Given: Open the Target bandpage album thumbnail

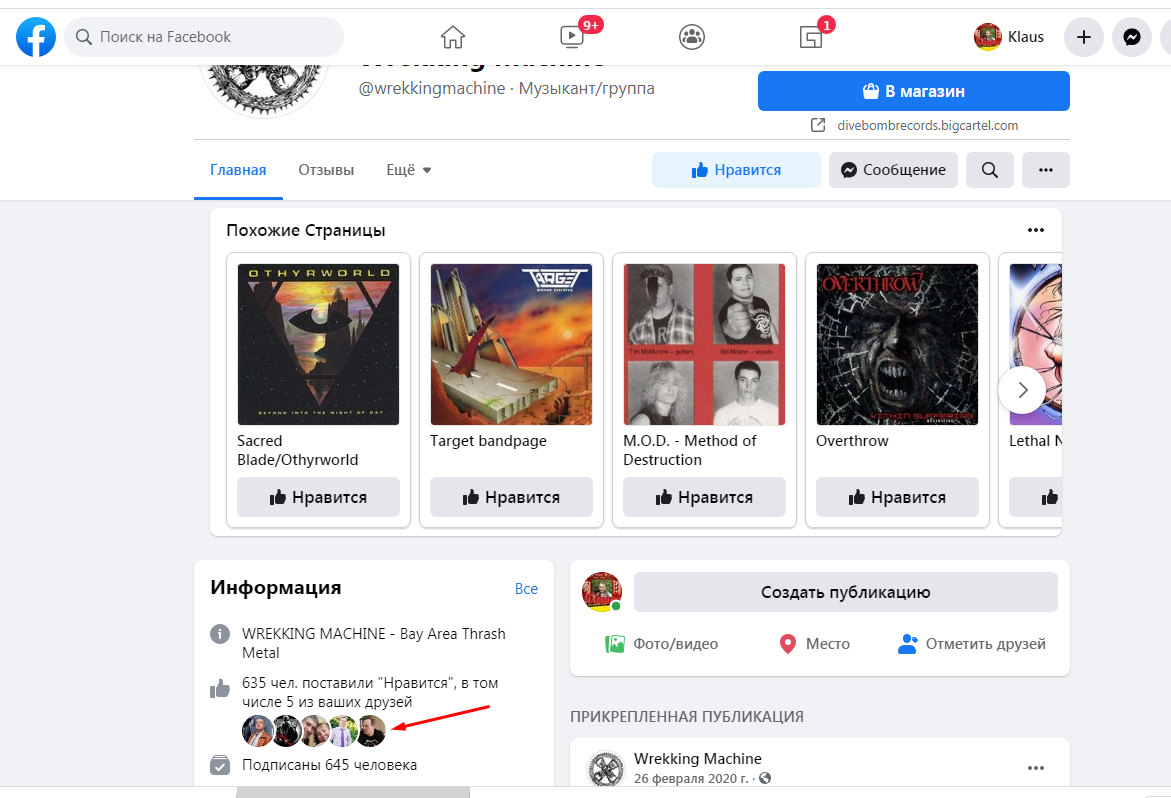Looking at the screenshot, I should pos(512,344).
